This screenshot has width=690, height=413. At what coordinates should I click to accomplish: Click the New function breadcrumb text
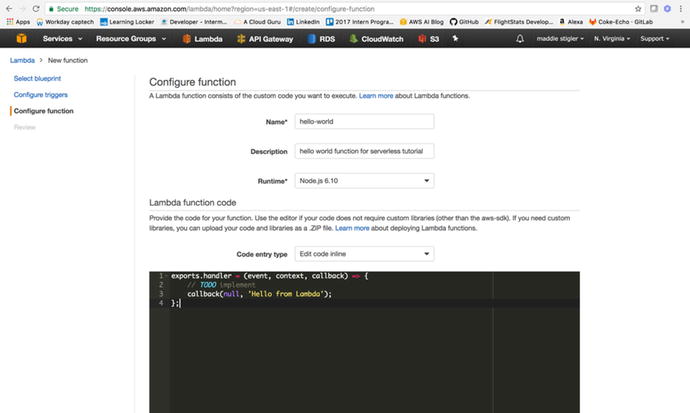68,60
